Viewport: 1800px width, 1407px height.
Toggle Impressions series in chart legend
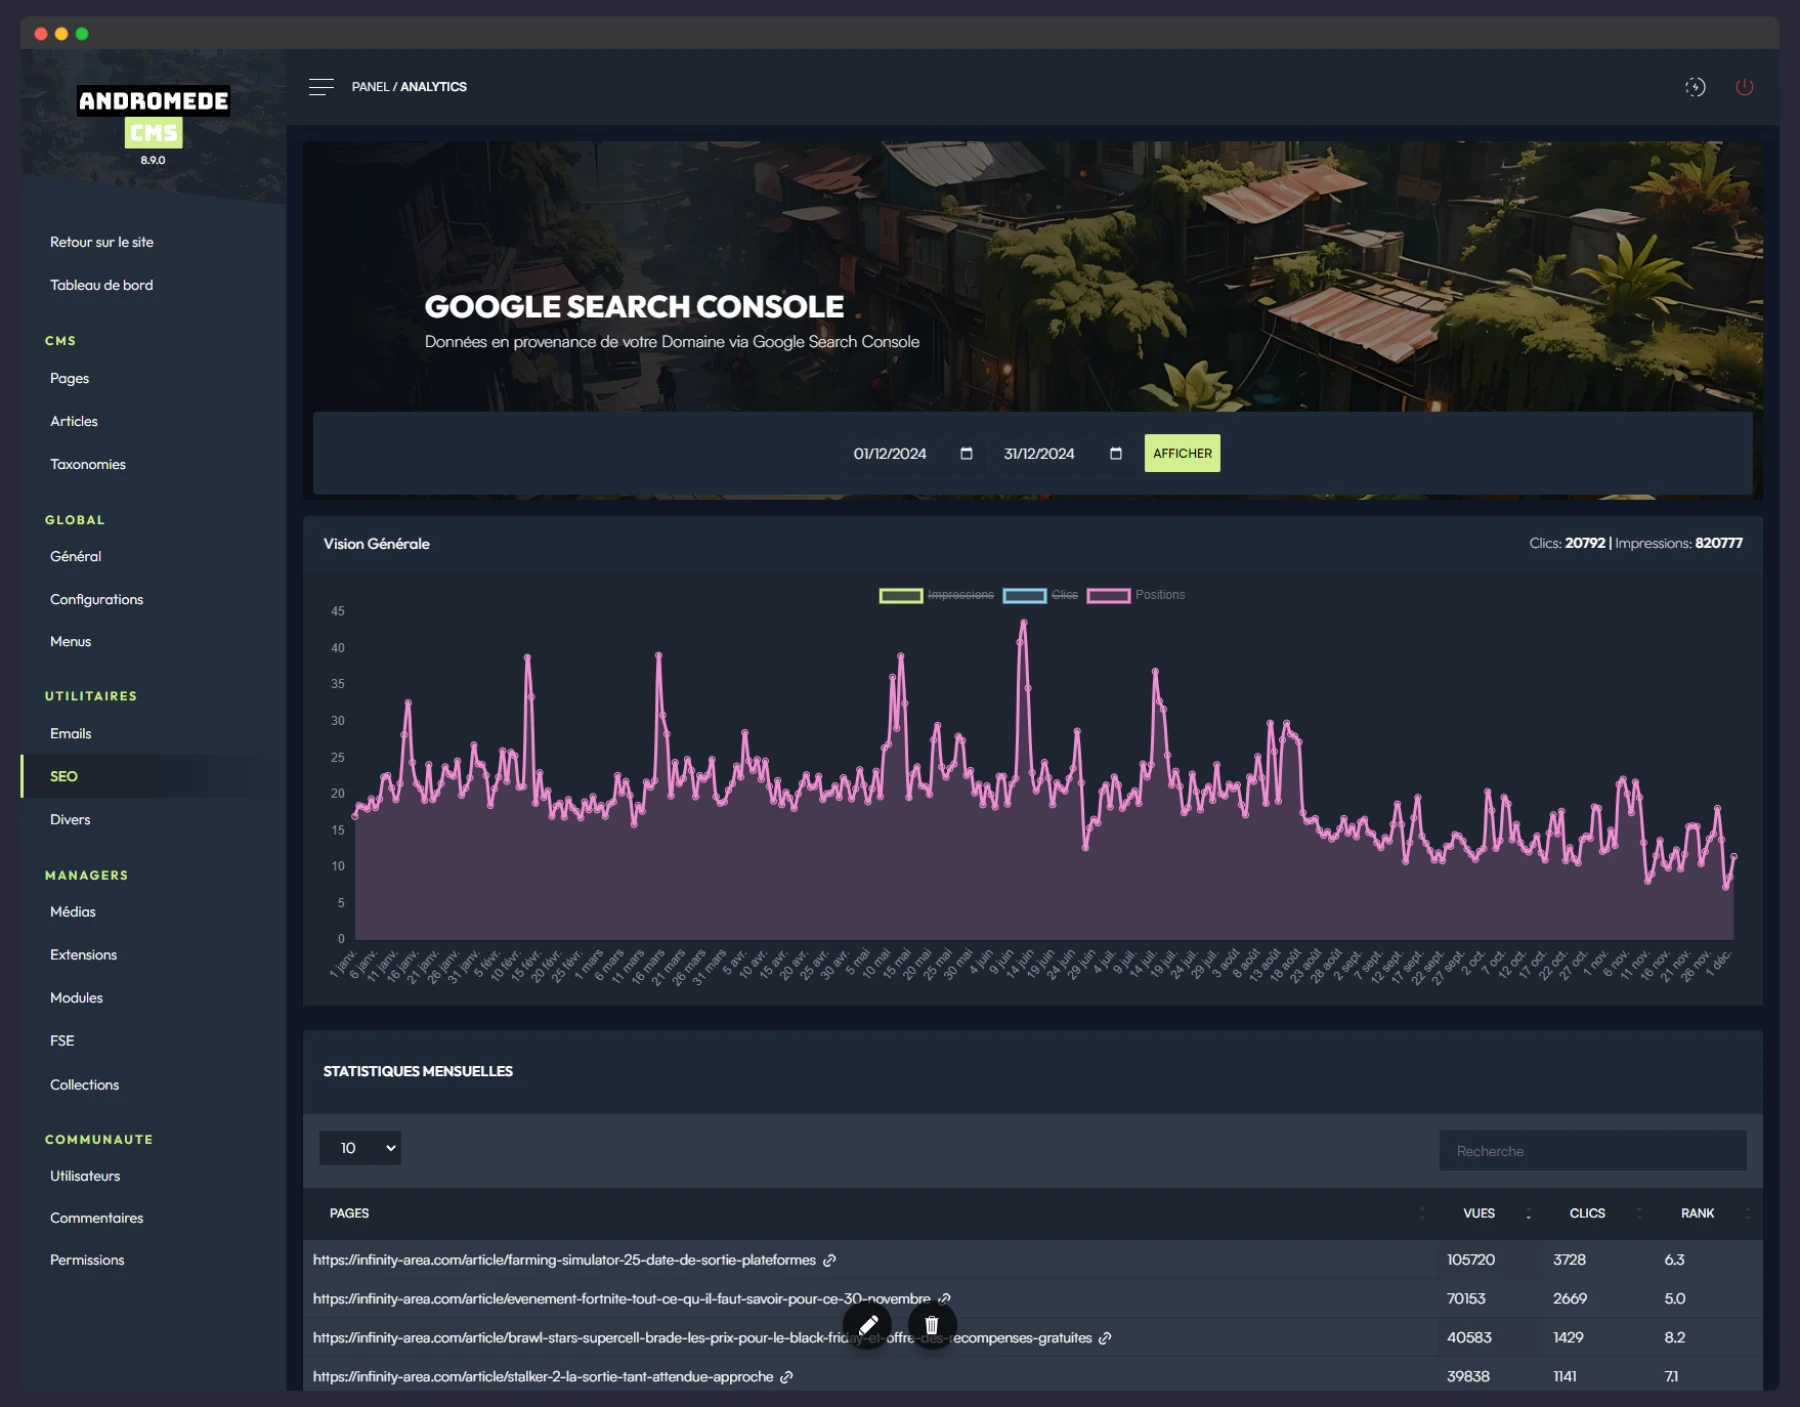pos(936,595)
